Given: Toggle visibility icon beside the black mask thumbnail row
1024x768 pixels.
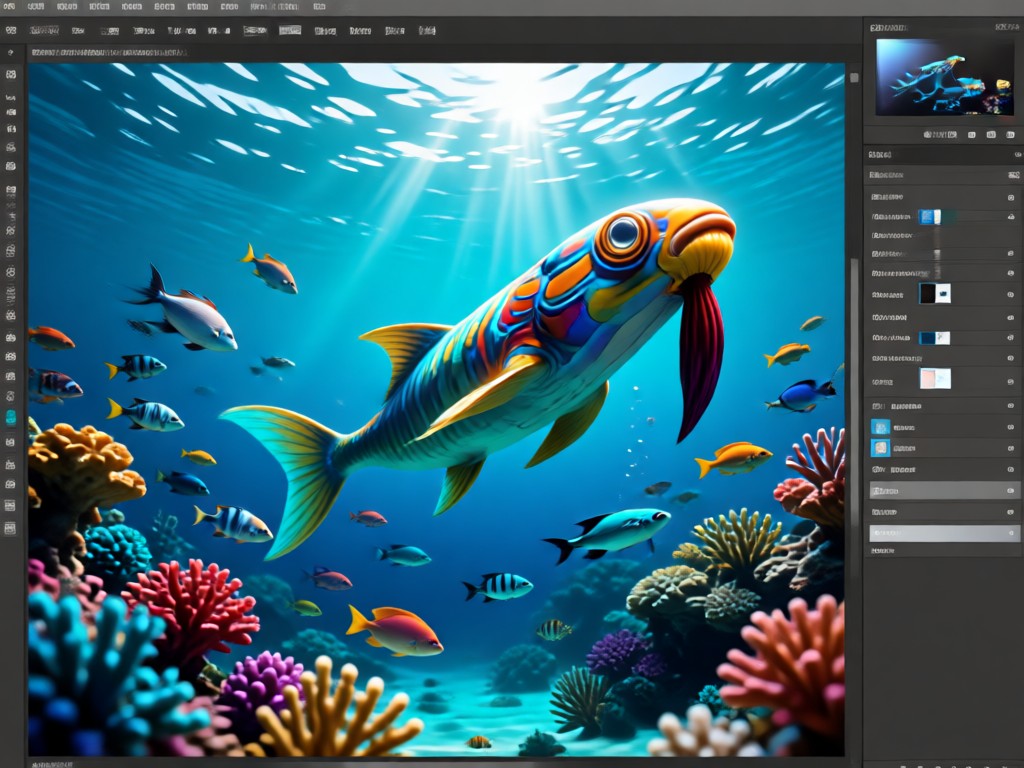Looking at the screenshot, I should 1010,295.
